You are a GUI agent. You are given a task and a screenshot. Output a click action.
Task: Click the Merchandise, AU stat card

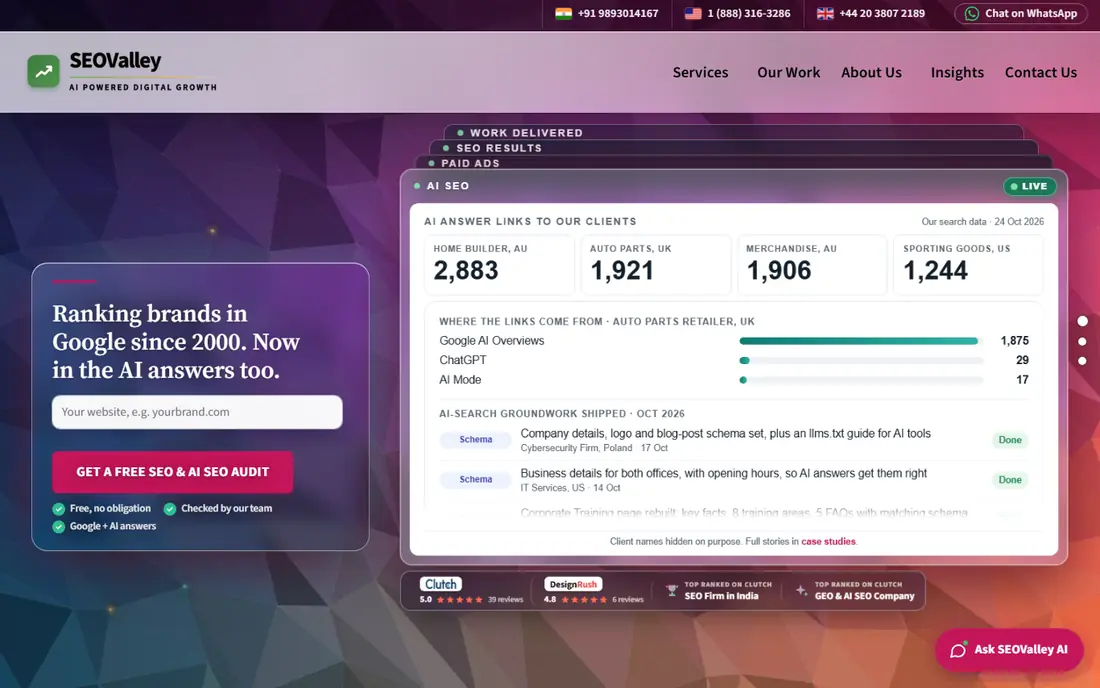[812, 265]
